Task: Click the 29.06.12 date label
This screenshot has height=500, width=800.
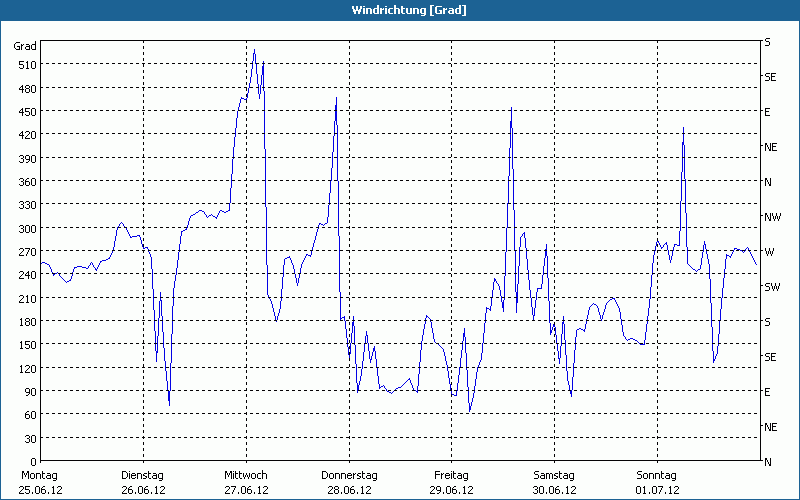Action: coord(452,490)
